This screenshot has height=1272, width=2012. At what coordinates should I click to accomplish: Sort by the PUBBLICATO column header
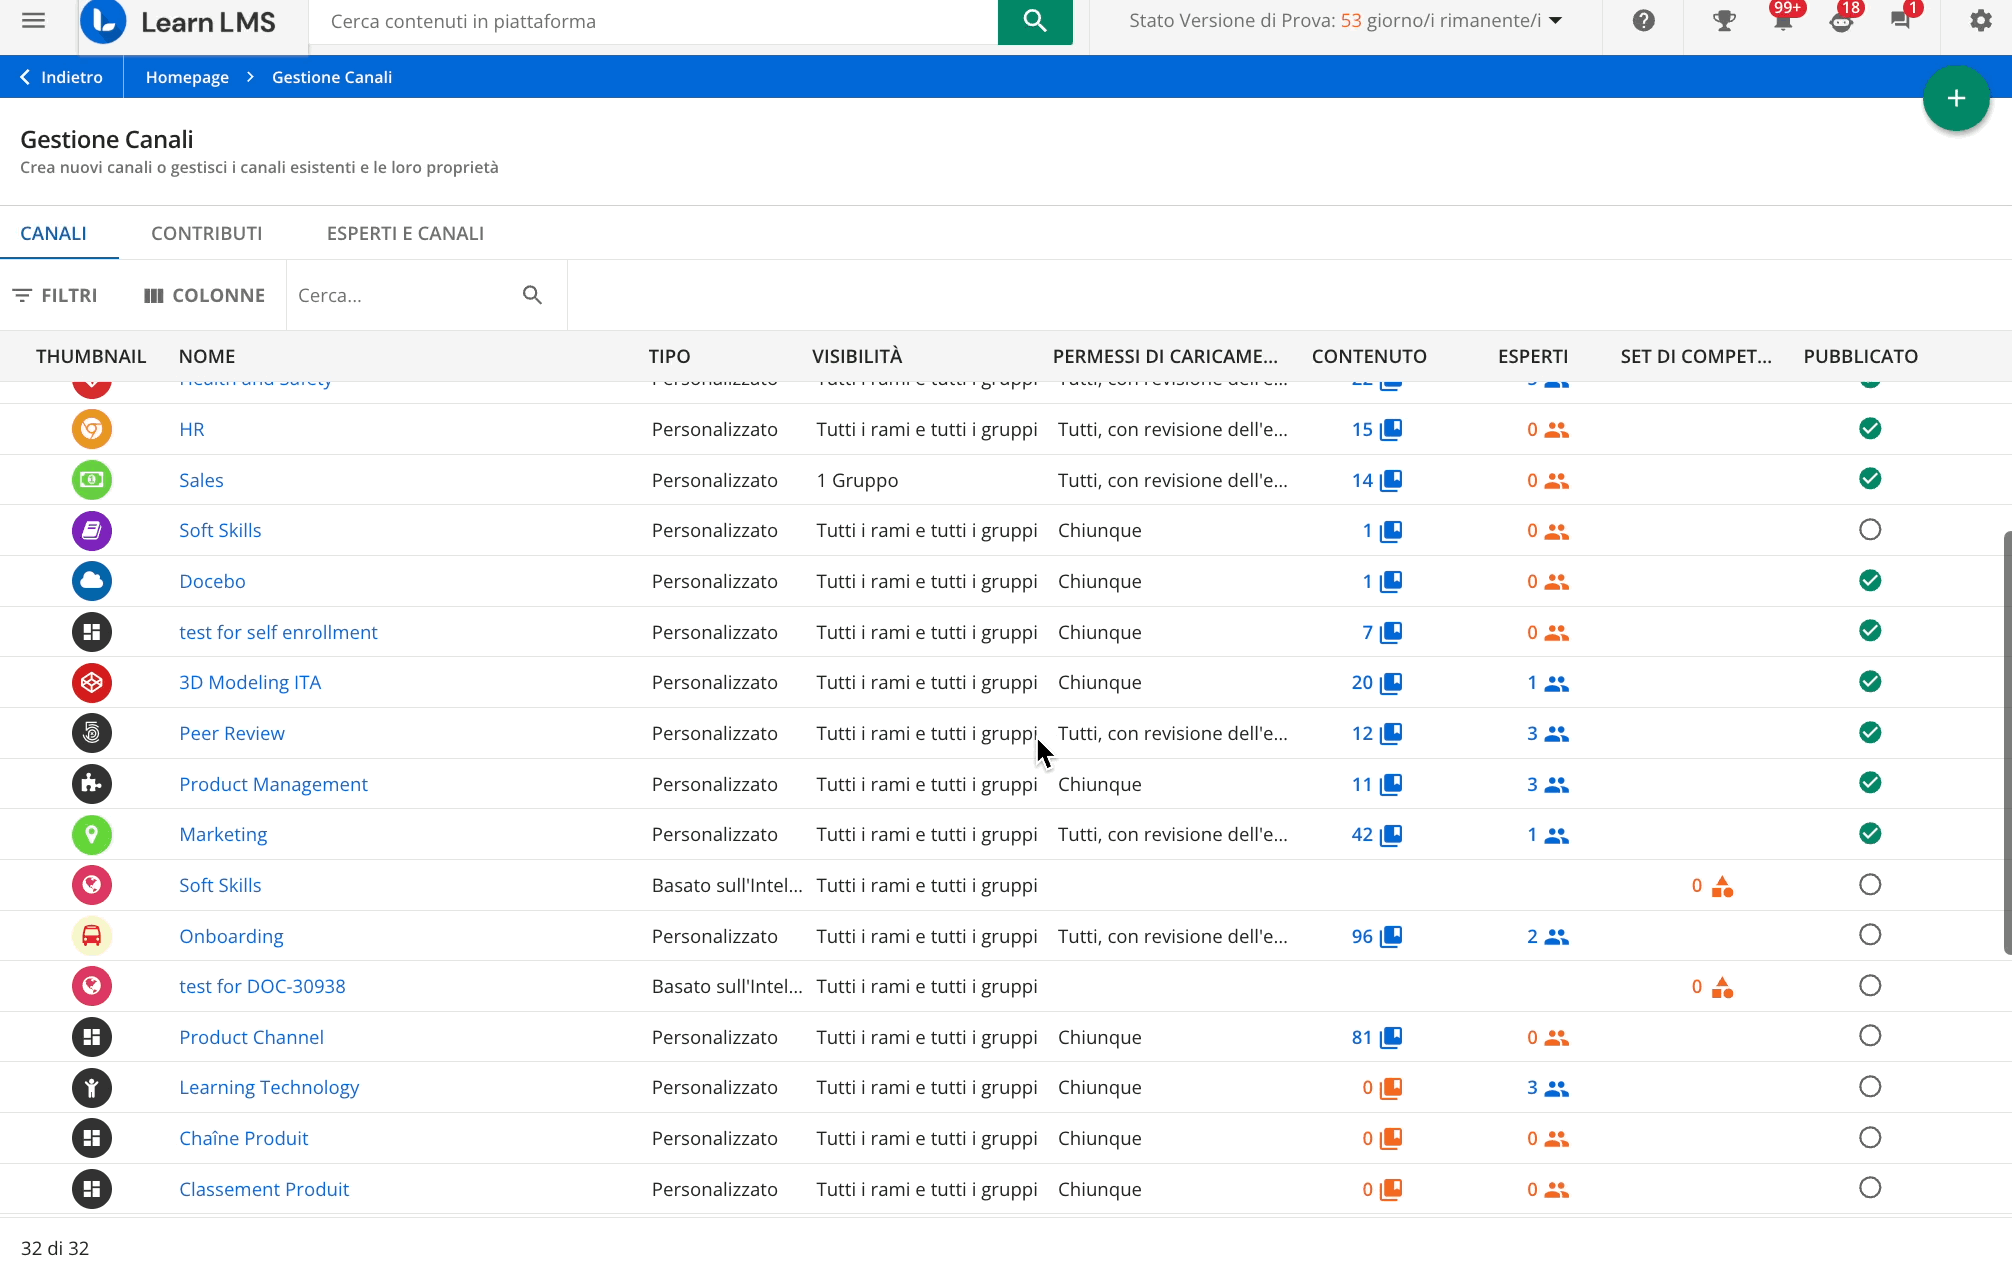(1861, 356)
